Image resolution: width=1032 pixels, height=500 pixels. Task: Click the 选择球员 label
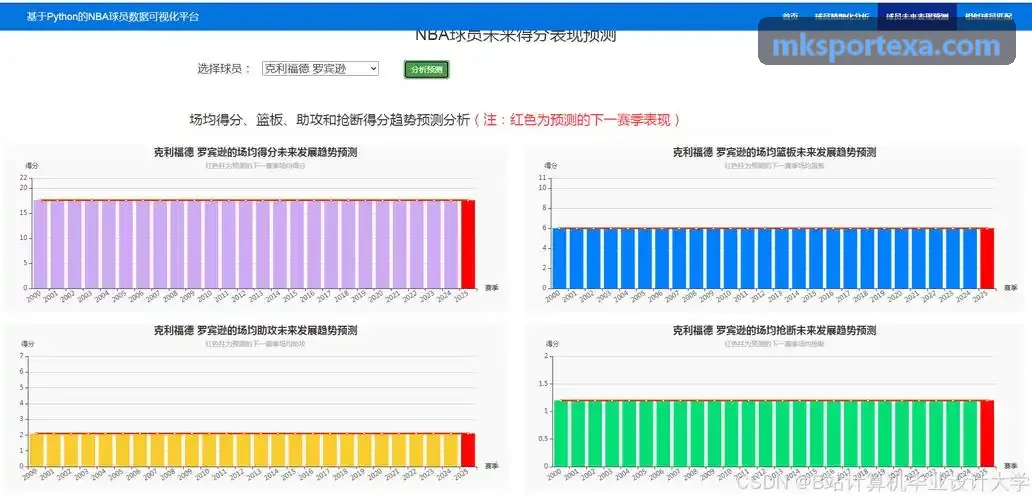click(224, 68)
